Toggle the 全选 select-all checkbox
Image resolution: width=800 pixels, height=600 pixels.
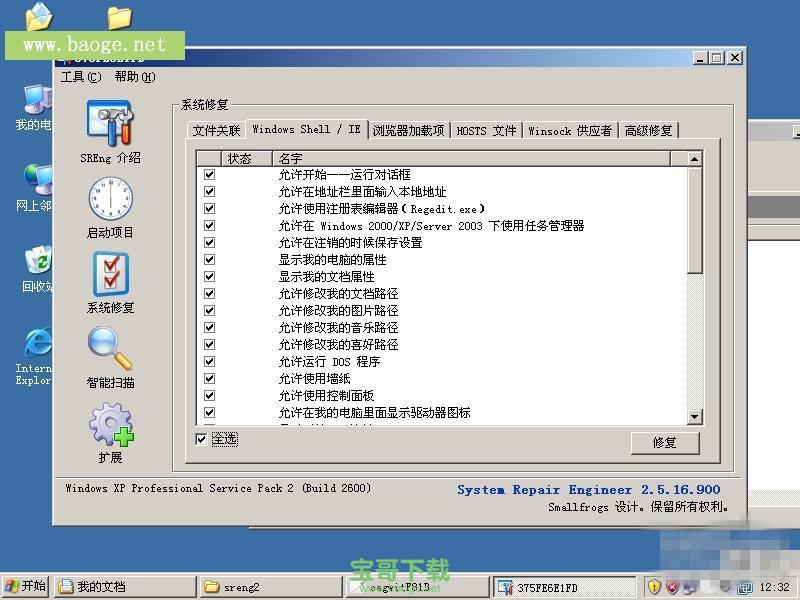(x=202, y=439)
